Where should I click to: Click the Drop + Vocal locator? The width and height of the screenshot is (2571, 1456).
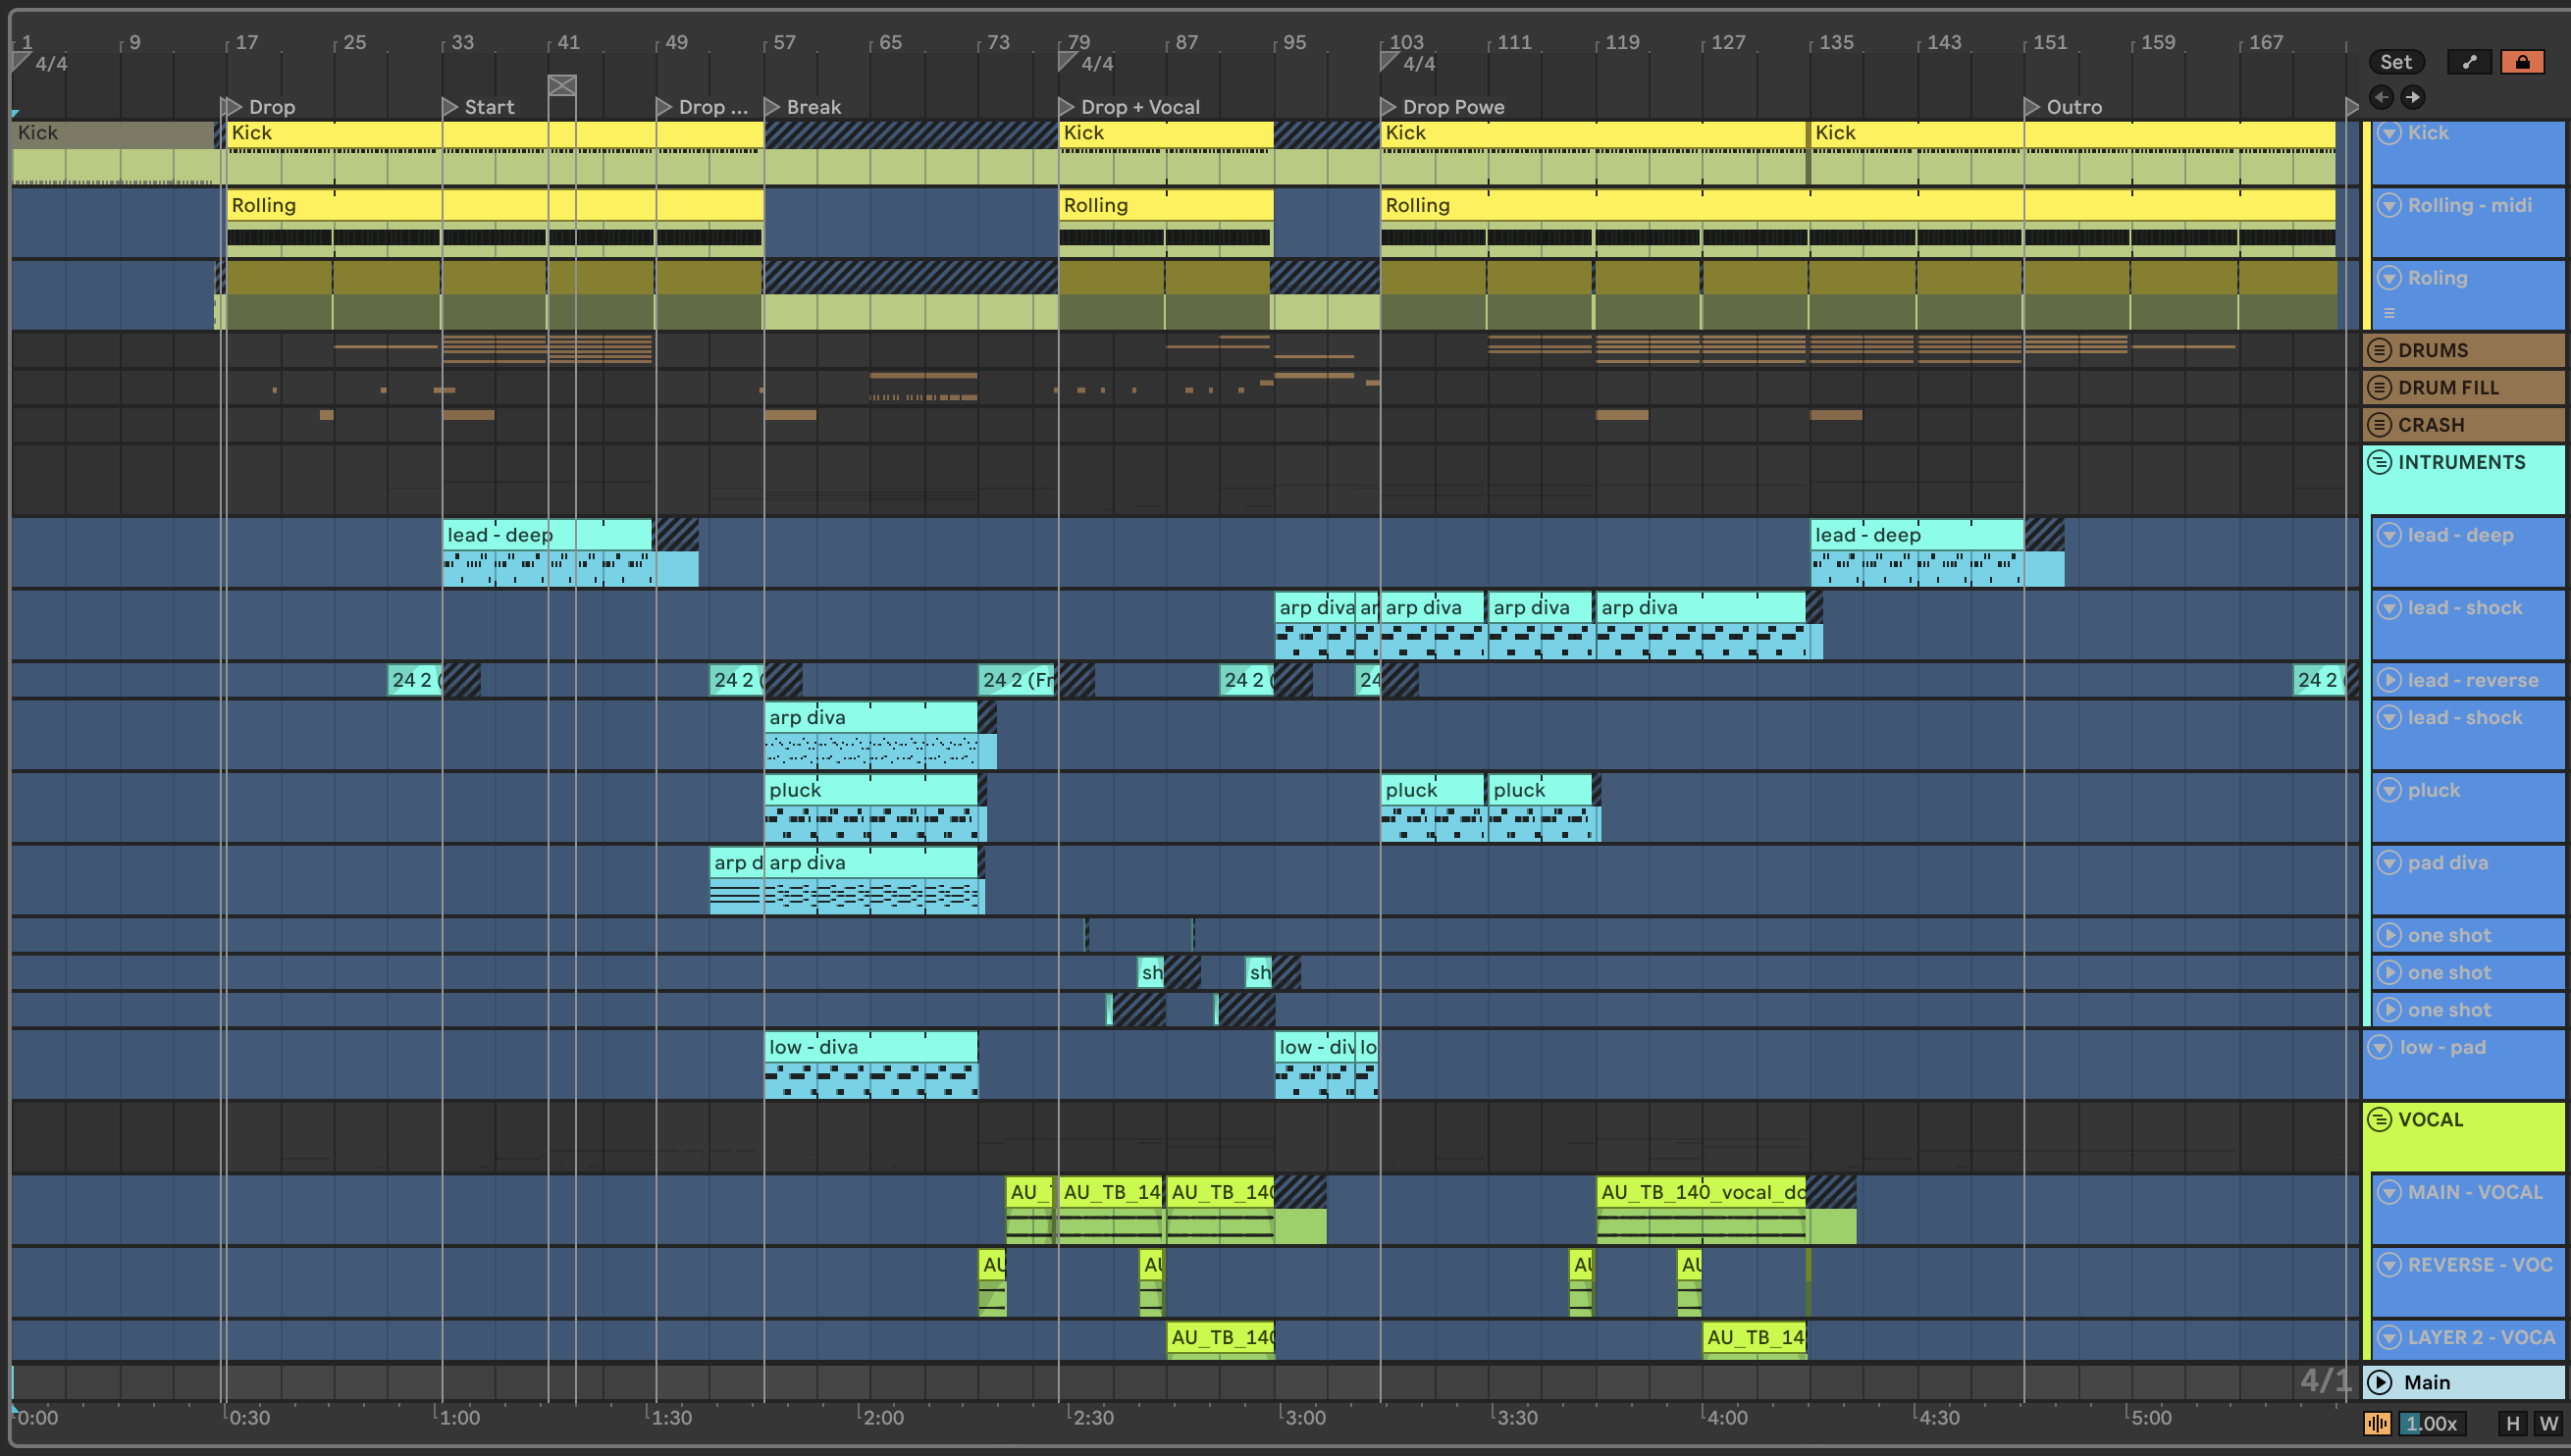(x=1067, y=107)
